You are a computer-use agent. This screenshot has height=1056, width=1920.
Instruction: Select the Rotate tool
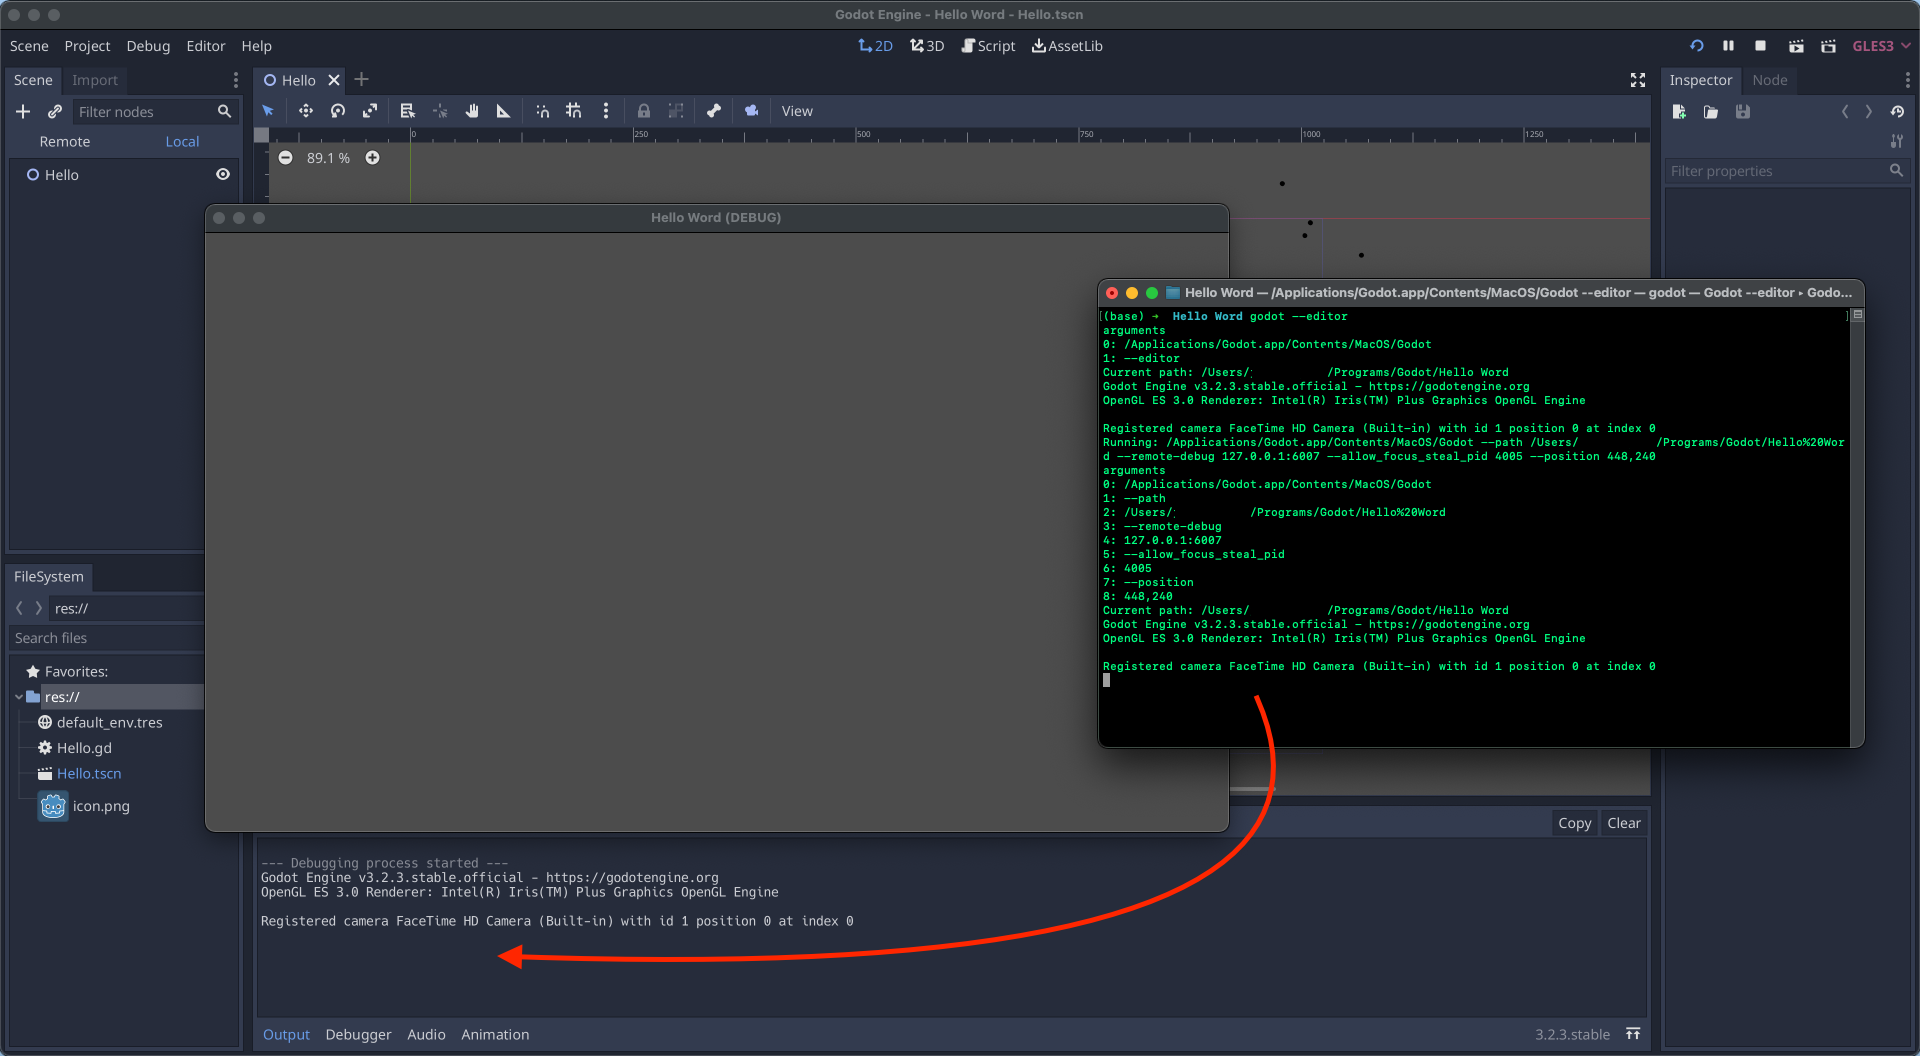(x=338, y=111)
